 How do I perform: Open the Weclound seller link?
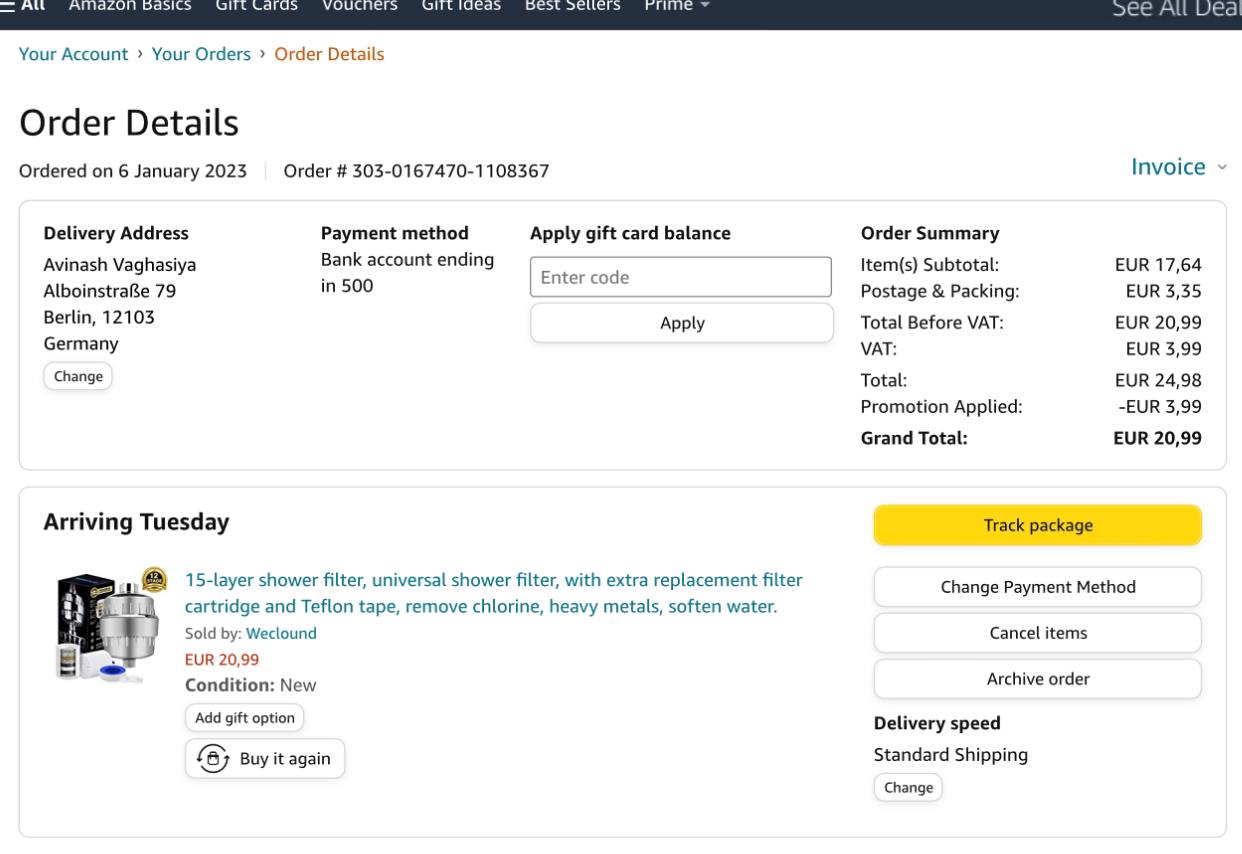(281, 633)
